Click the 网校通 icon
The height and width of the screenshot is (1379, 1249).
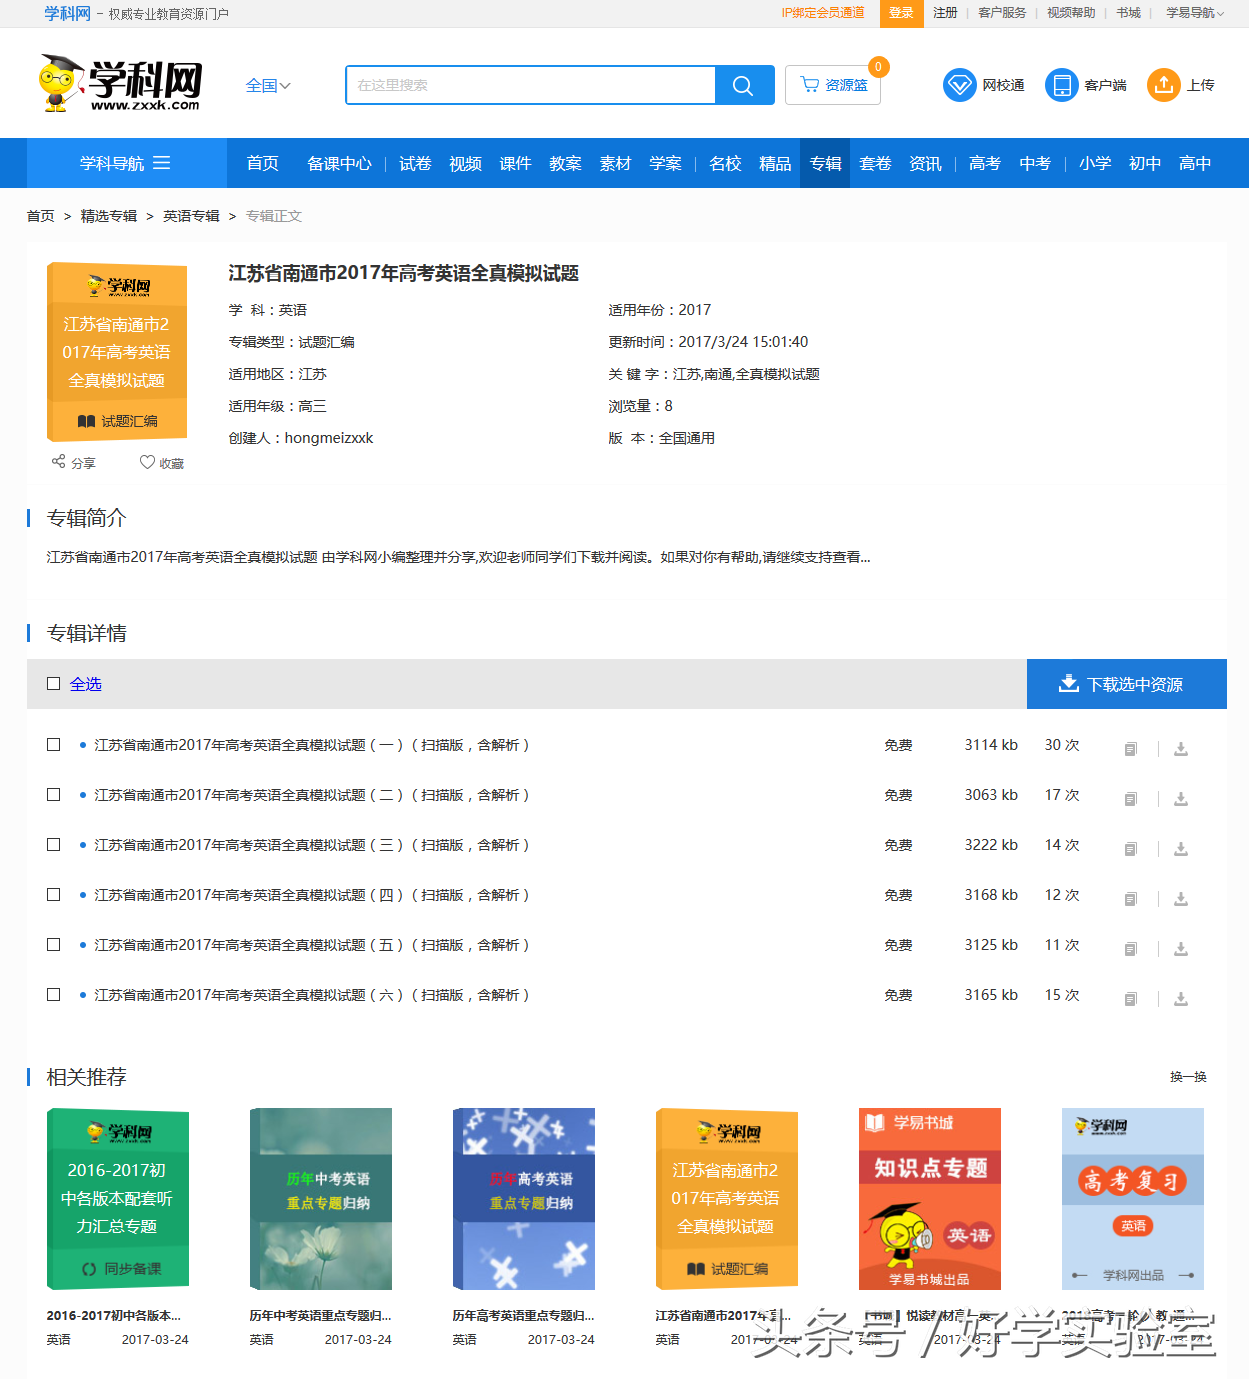(959, 85)
